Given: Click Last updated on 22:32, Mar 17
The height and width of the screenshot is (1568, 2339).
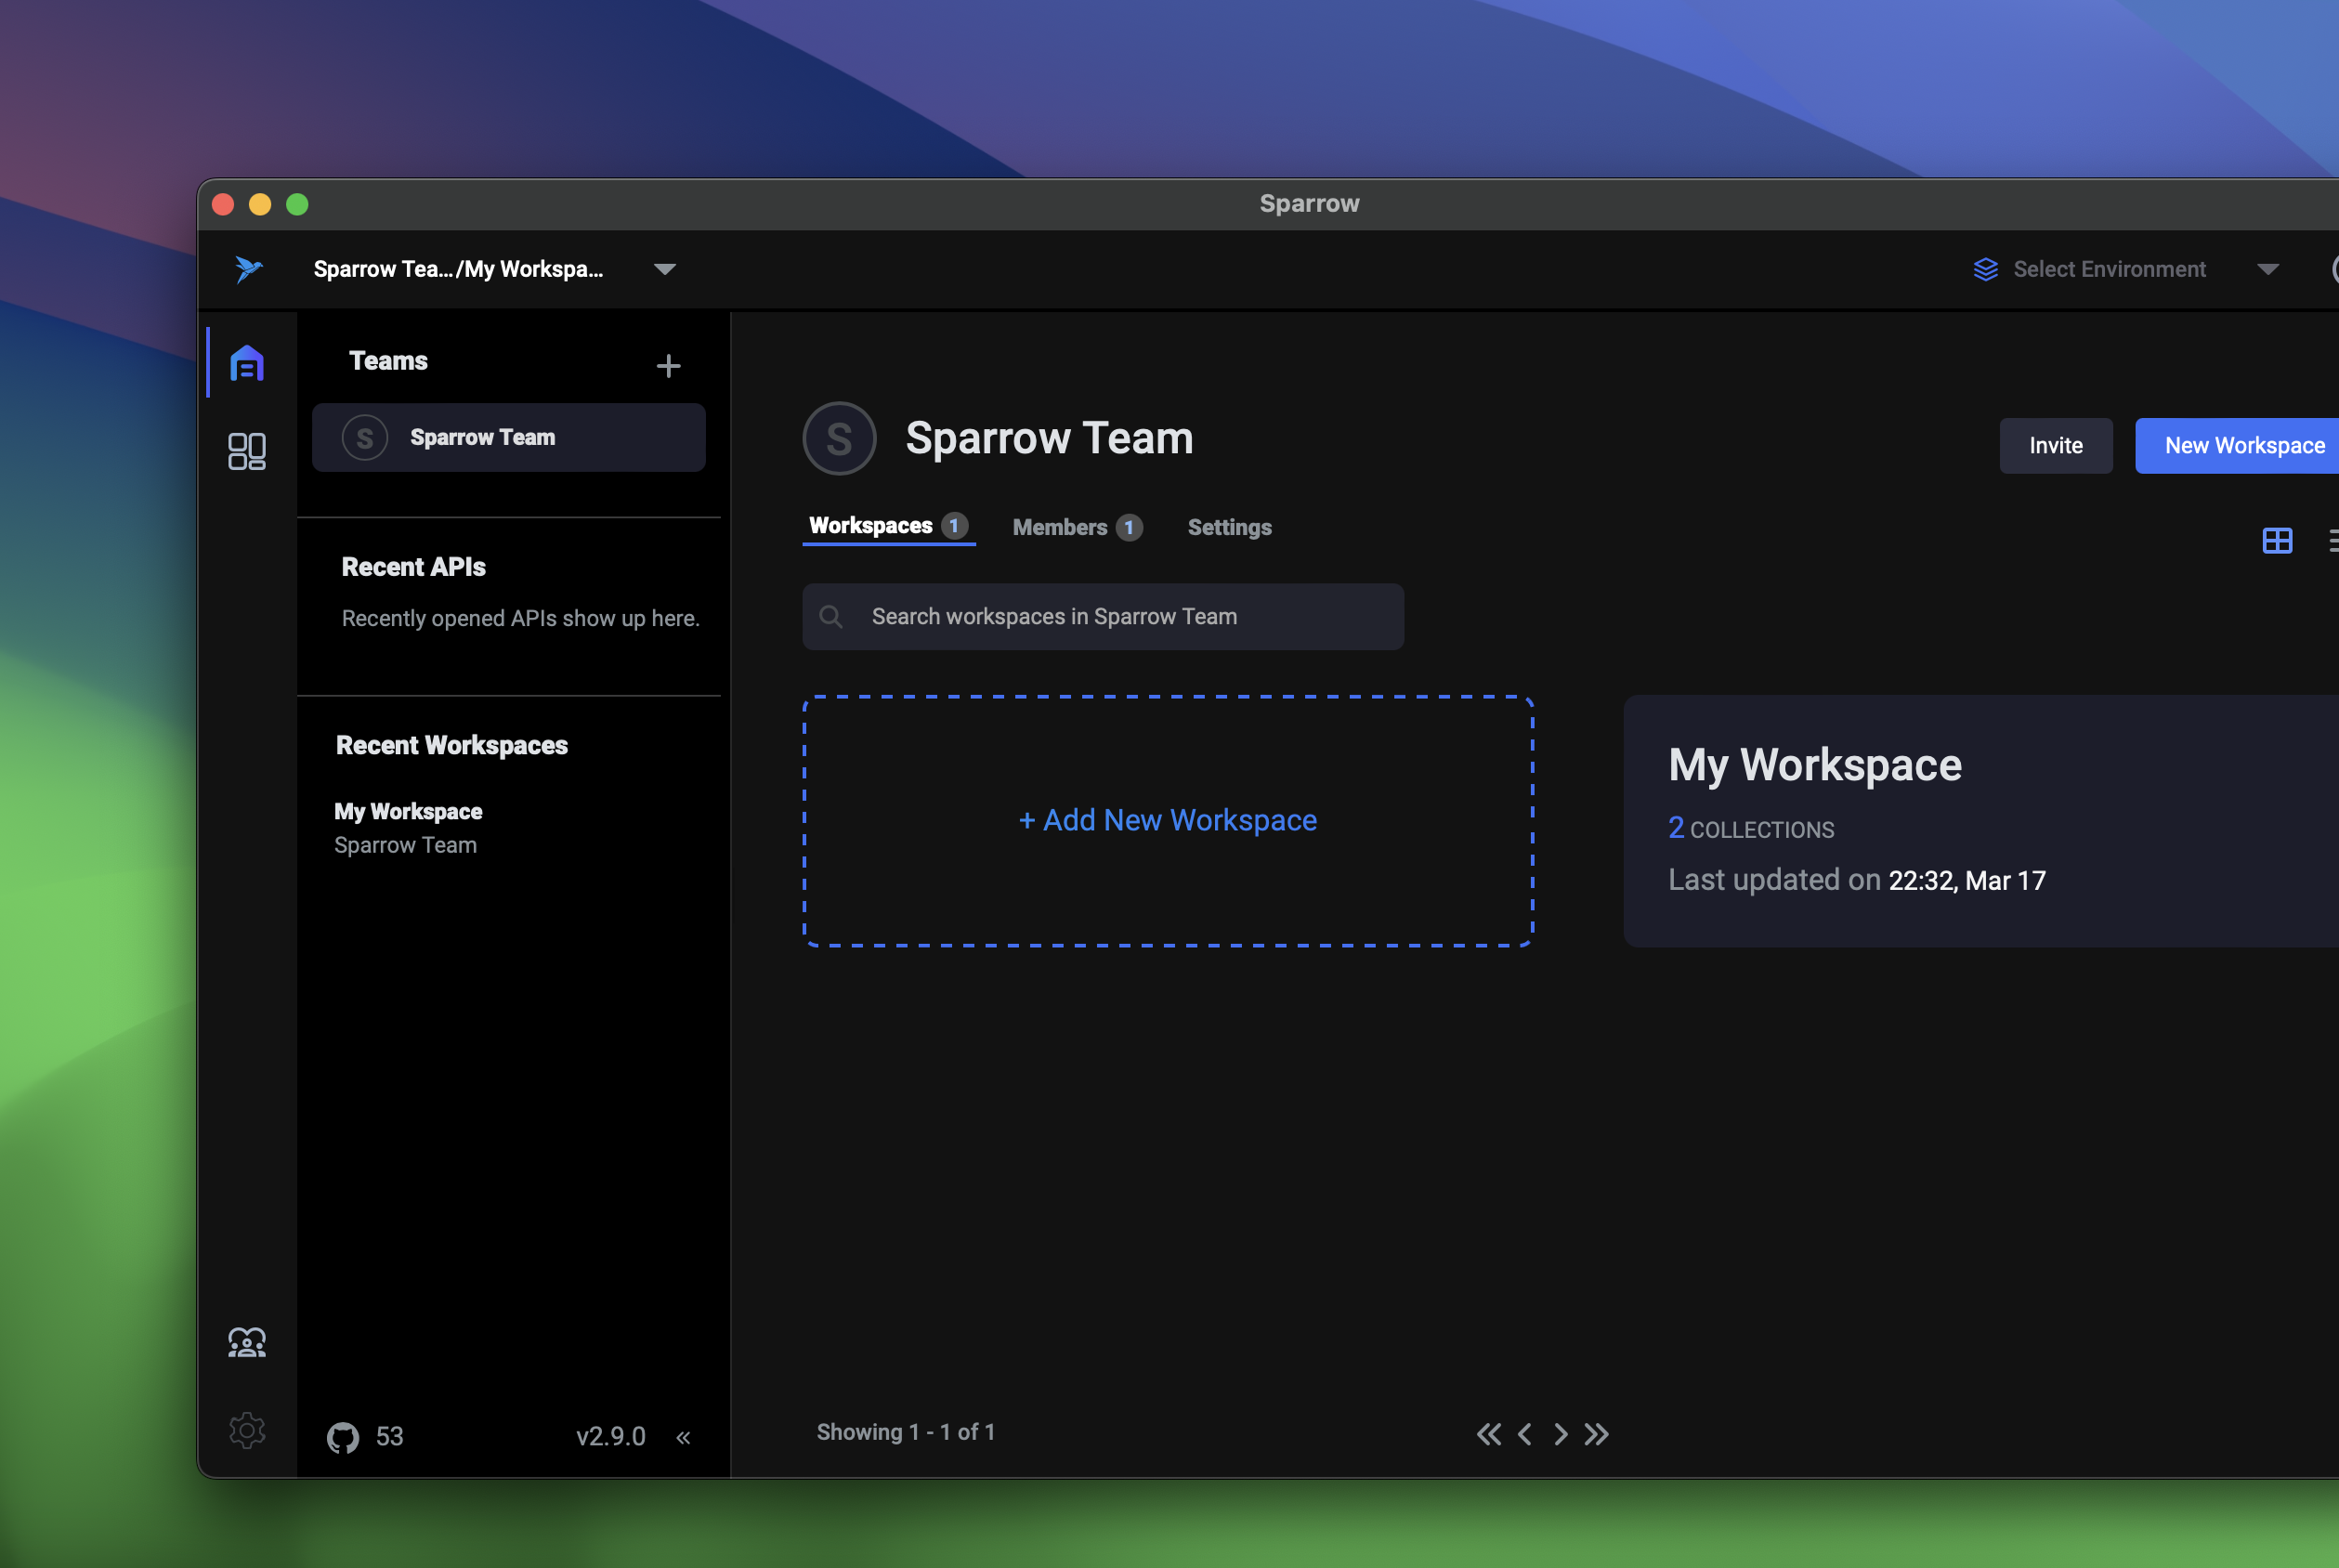Looking at the screenshot, I should [x=1856, y=880].
